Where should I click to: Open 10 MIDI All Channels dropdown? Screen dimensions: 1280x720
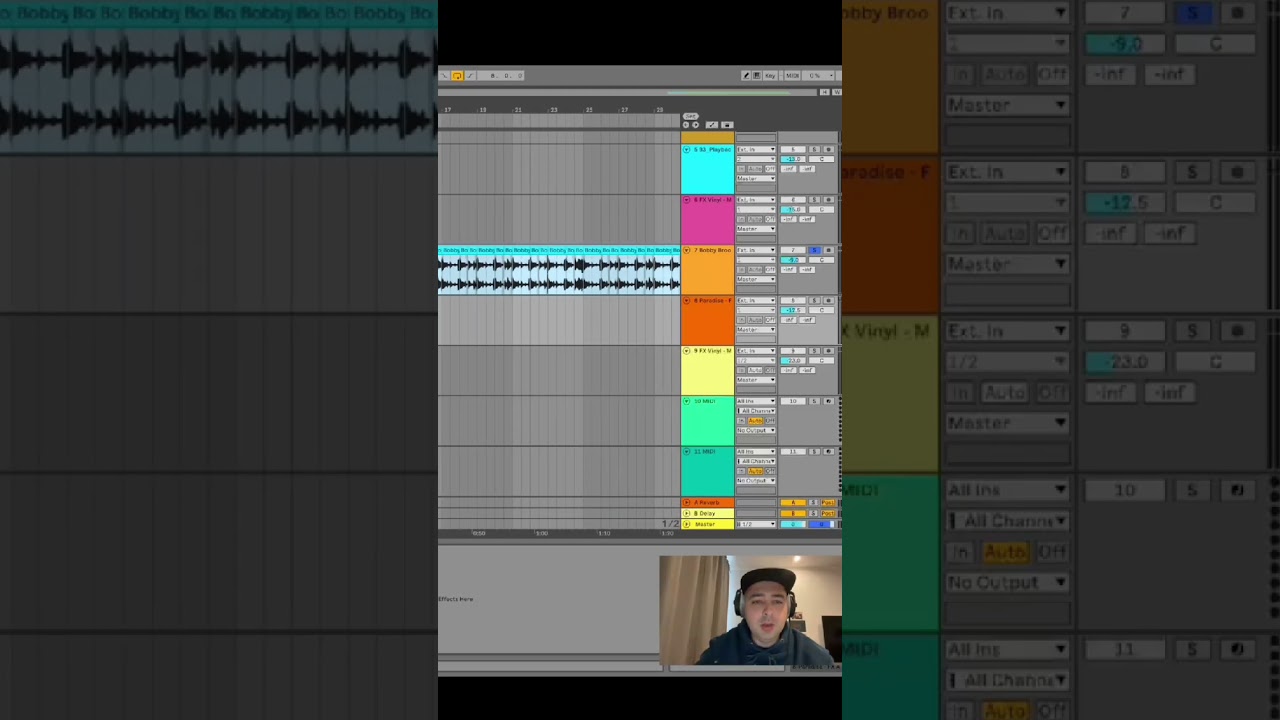[x=756, y=411]
